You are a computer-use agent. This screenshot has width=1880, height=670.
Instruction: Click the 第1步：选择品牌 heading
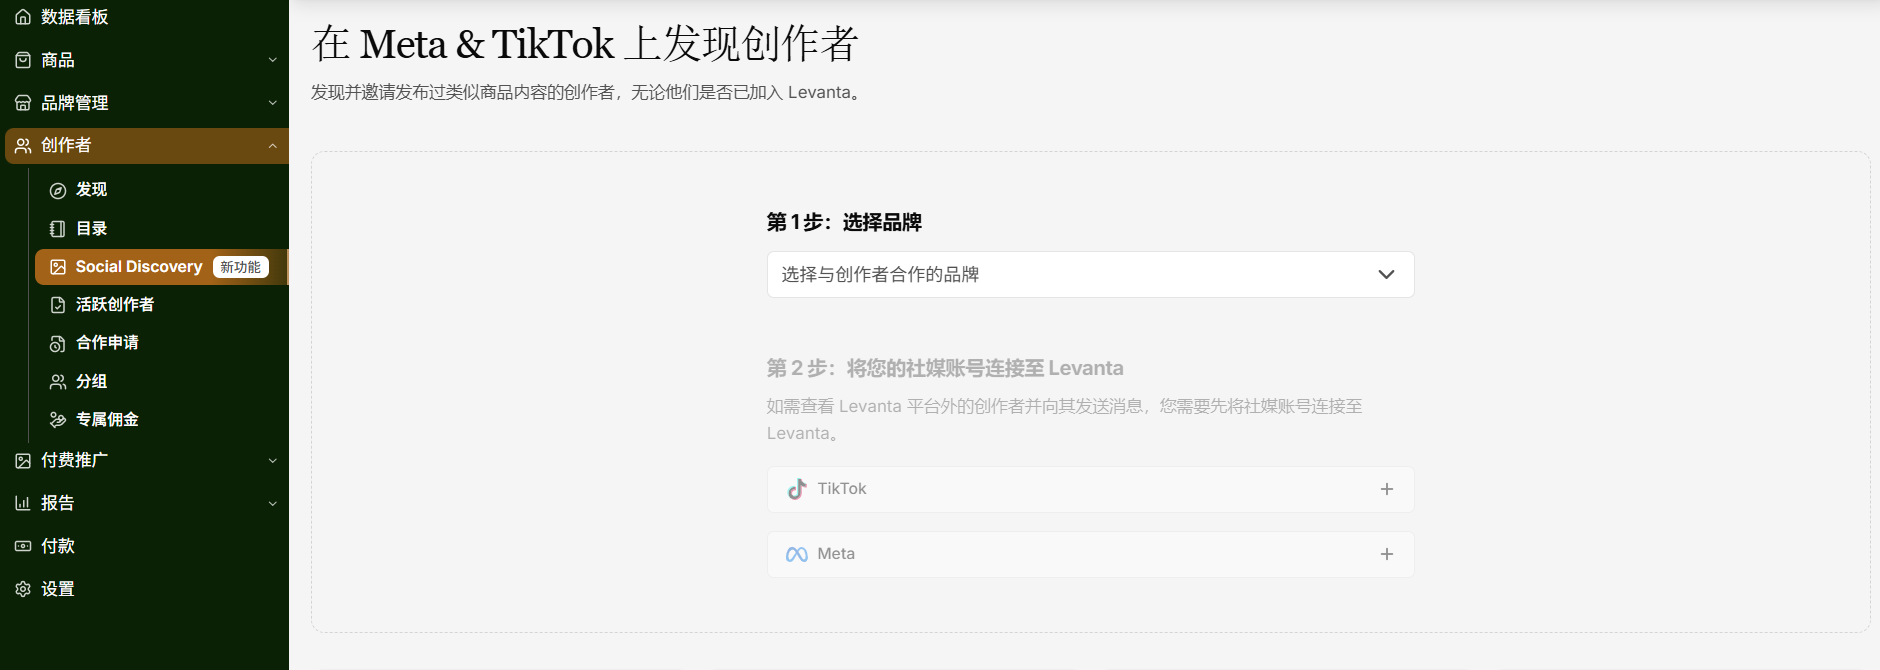844,222
